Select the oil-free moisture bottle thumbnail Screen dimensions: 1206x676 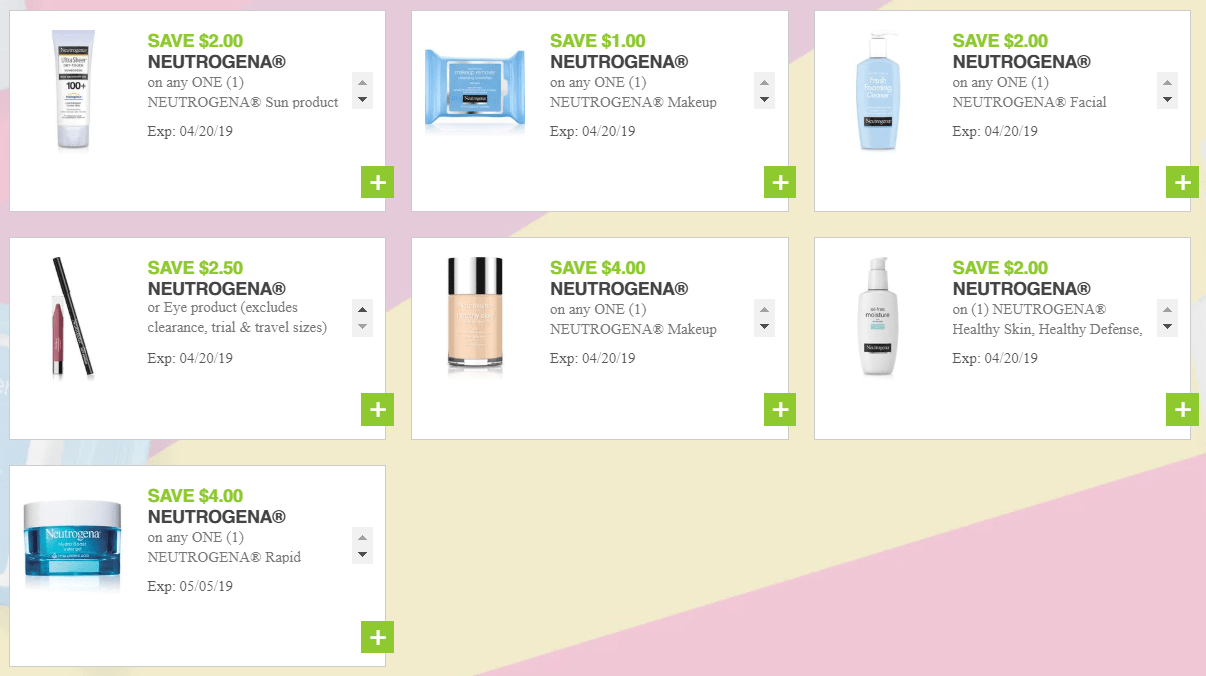point(878,317)
